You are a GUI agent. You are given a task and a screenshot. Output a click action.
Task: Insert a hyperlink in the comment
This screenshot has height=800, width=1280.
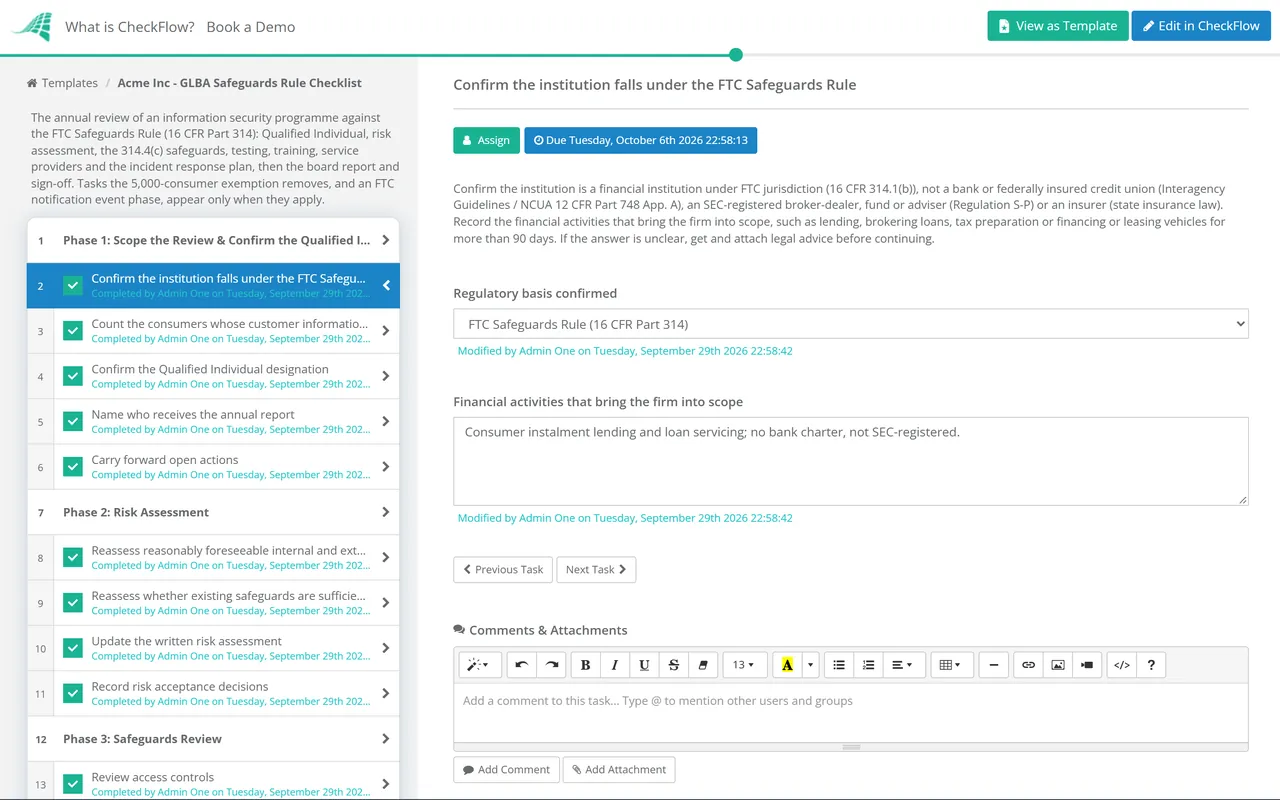[1028, 665]
